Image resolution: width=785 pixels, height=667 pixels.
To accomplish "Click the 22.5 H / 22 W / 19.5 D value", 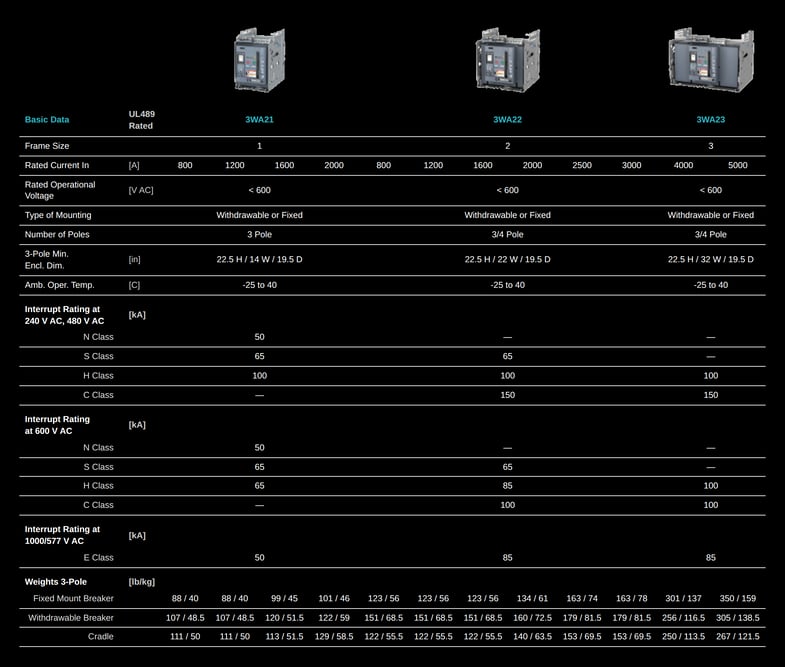I will click(x=508, y=259).
